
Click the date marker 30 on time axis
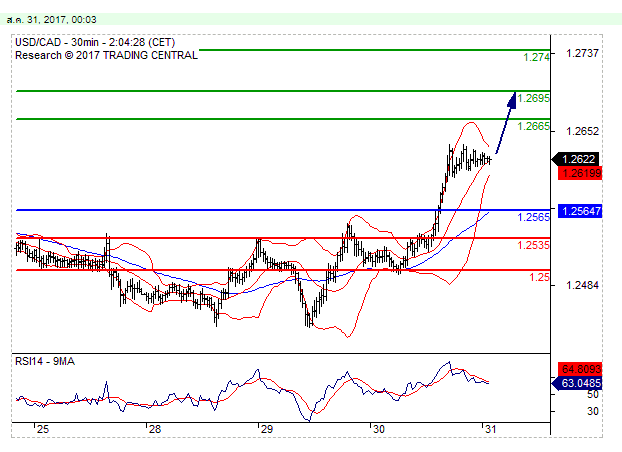point(379,429)
